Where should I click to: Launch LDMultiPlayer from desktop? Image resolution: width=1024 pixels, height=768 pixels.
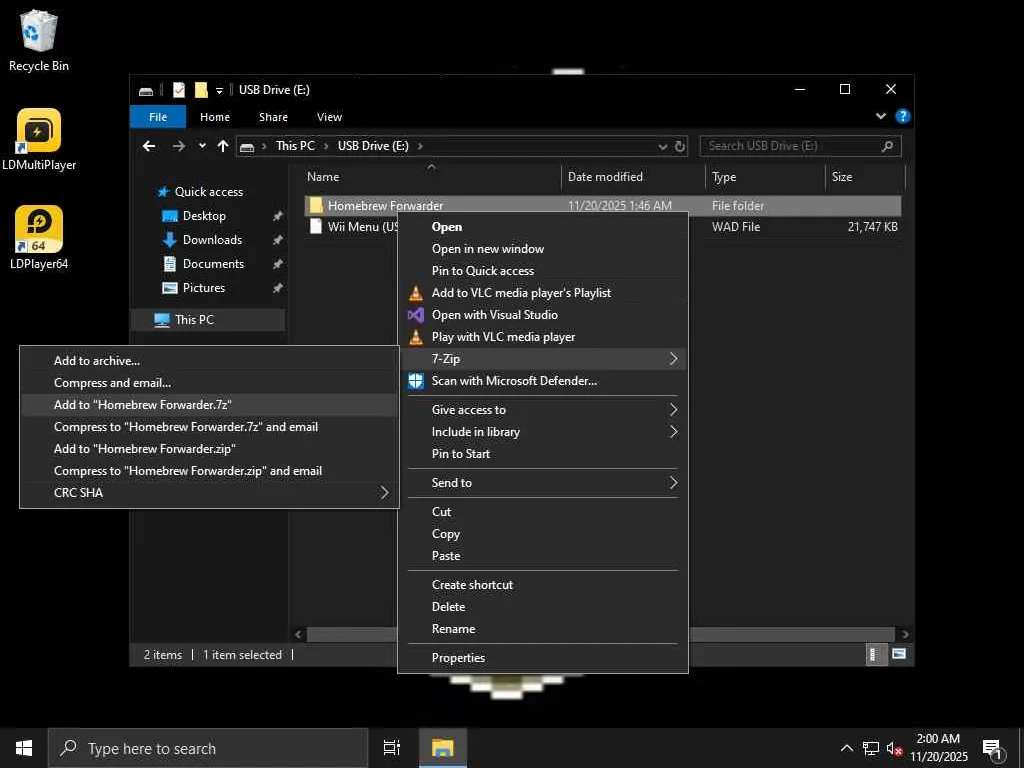coord(39,140)
